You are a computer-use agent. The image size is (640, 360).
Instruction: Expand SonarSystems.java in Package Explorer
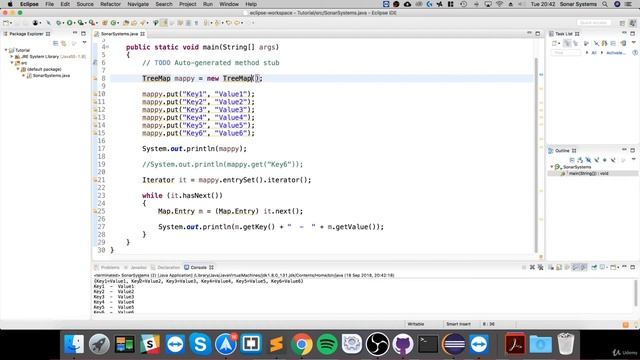tap(24, 76)
